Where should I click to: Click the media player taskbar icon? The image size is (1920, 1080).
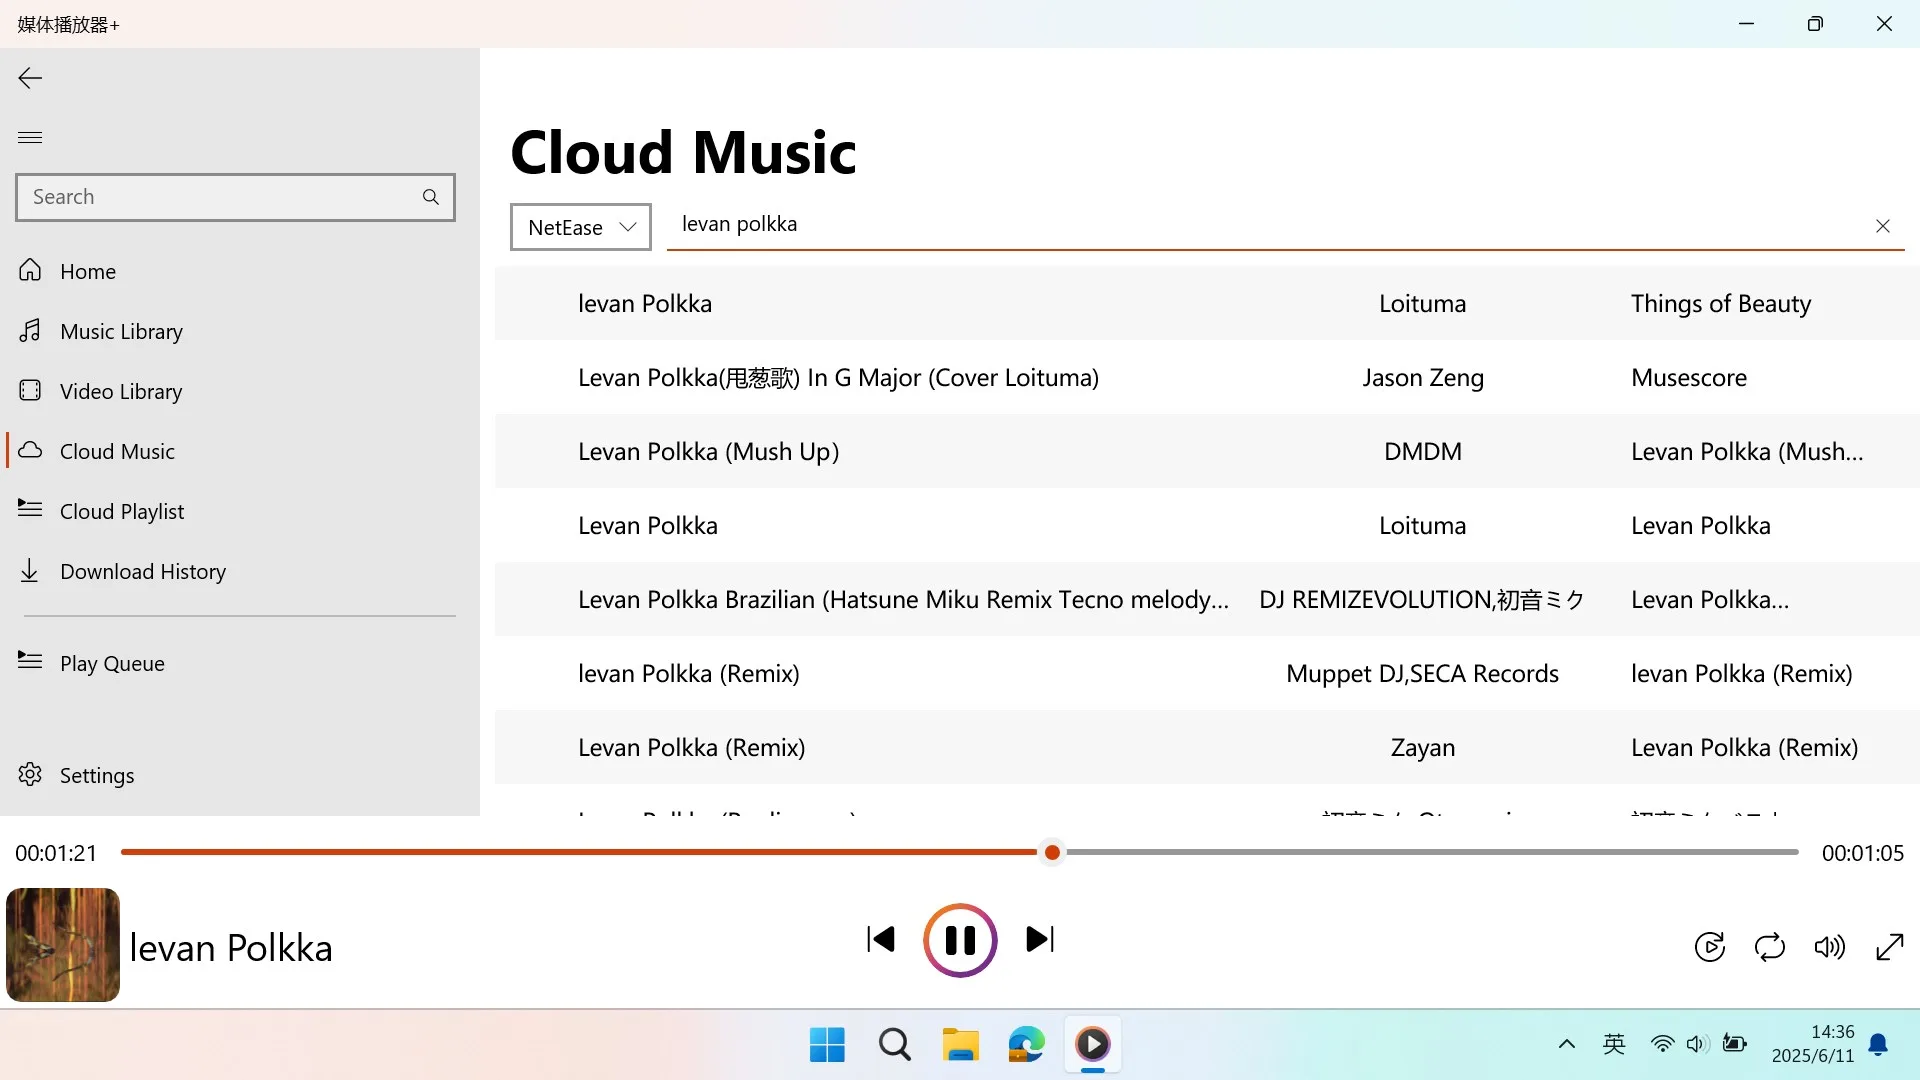point(1093,1045)
